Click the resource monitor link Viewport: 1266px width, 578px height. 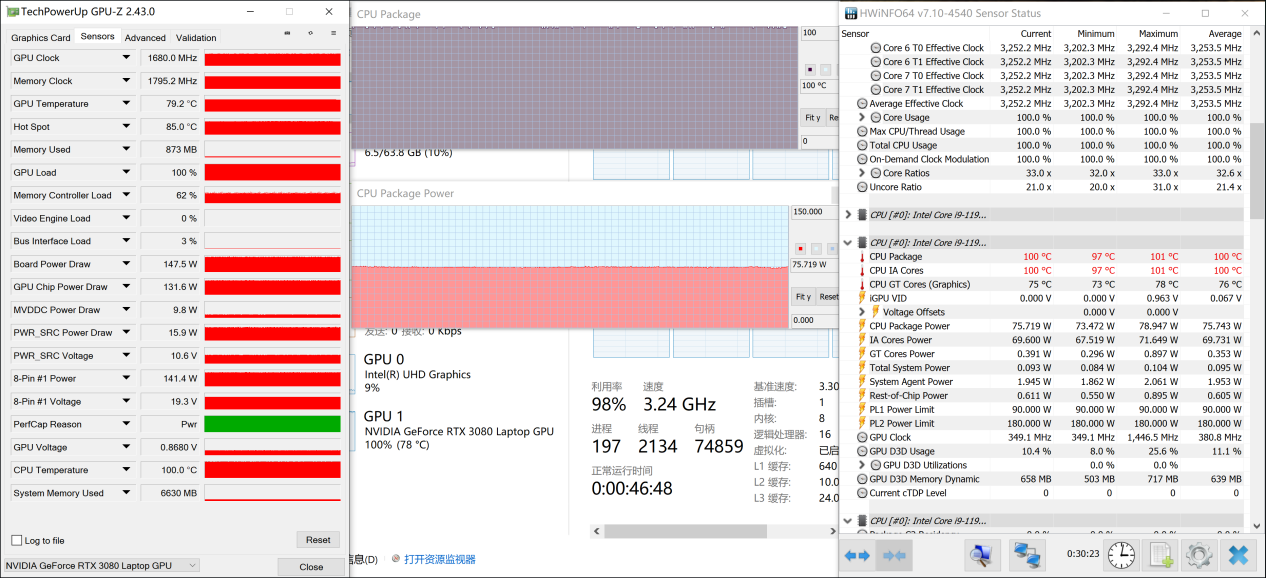(x=439, y=559)
